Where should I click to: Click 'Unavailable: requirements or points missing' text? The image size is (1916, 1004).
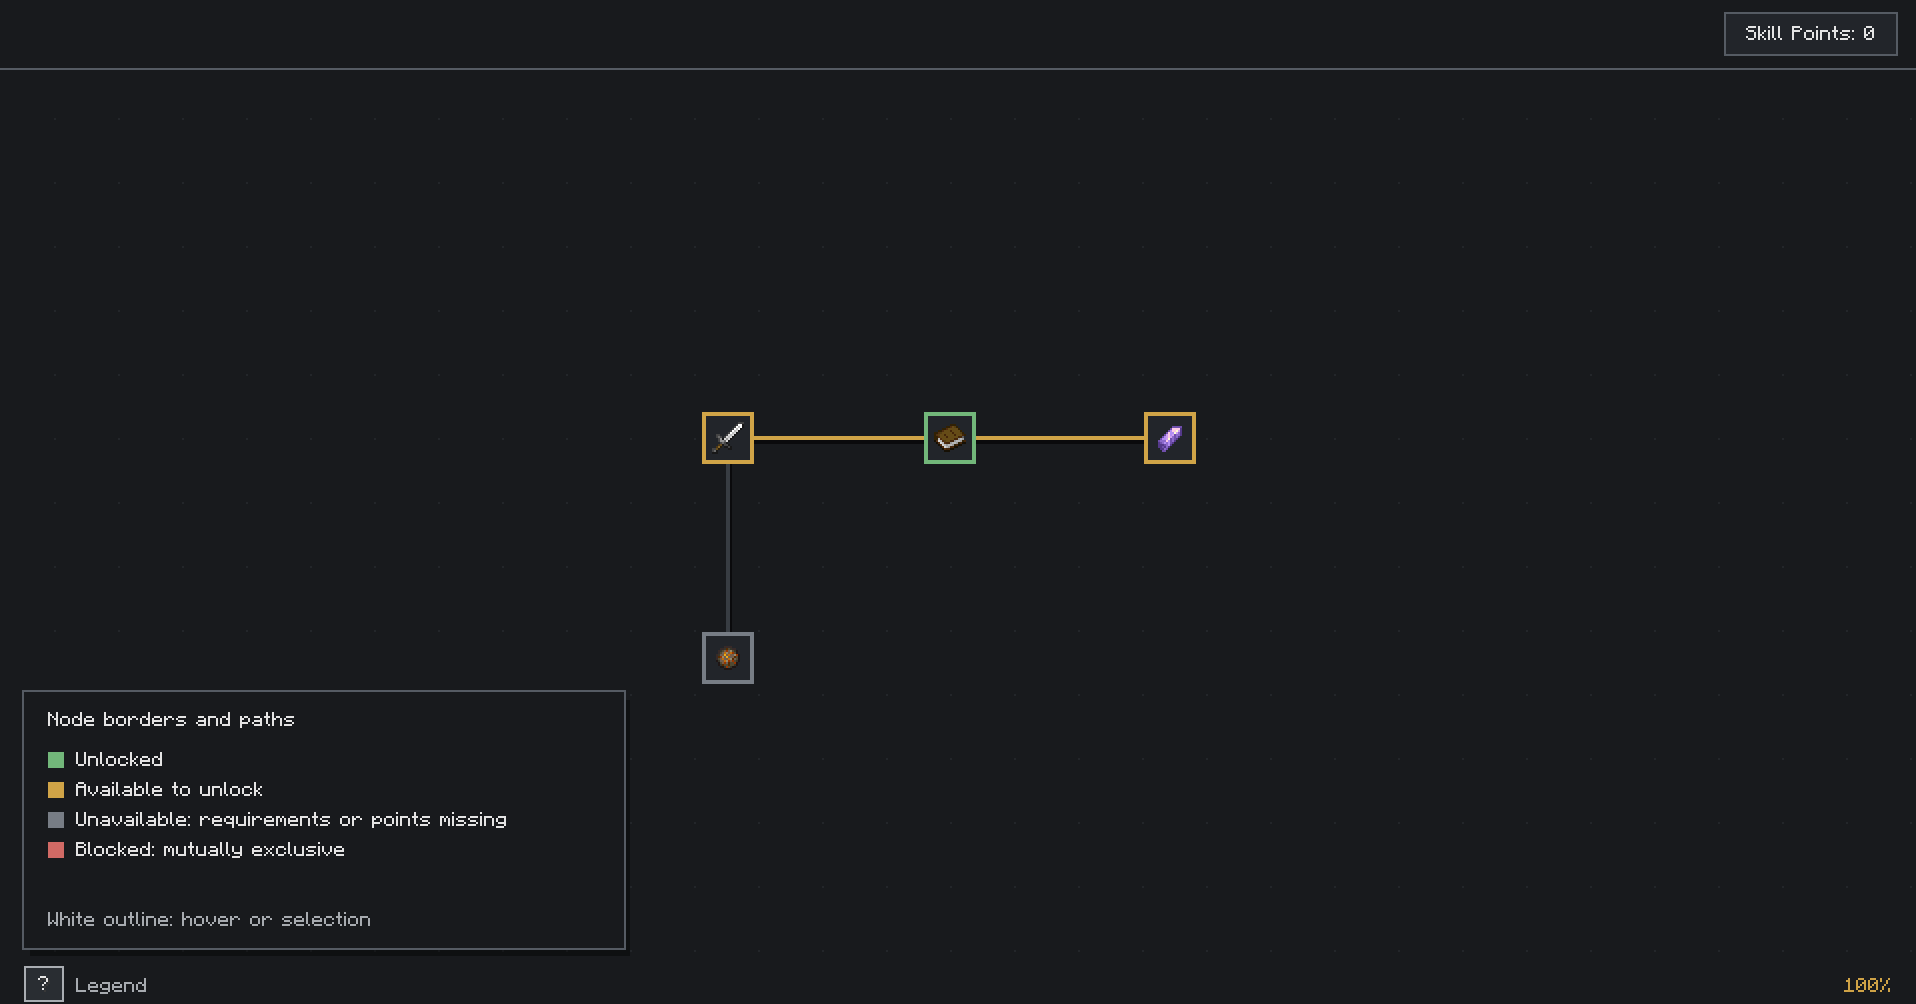(x=290, y=819)
